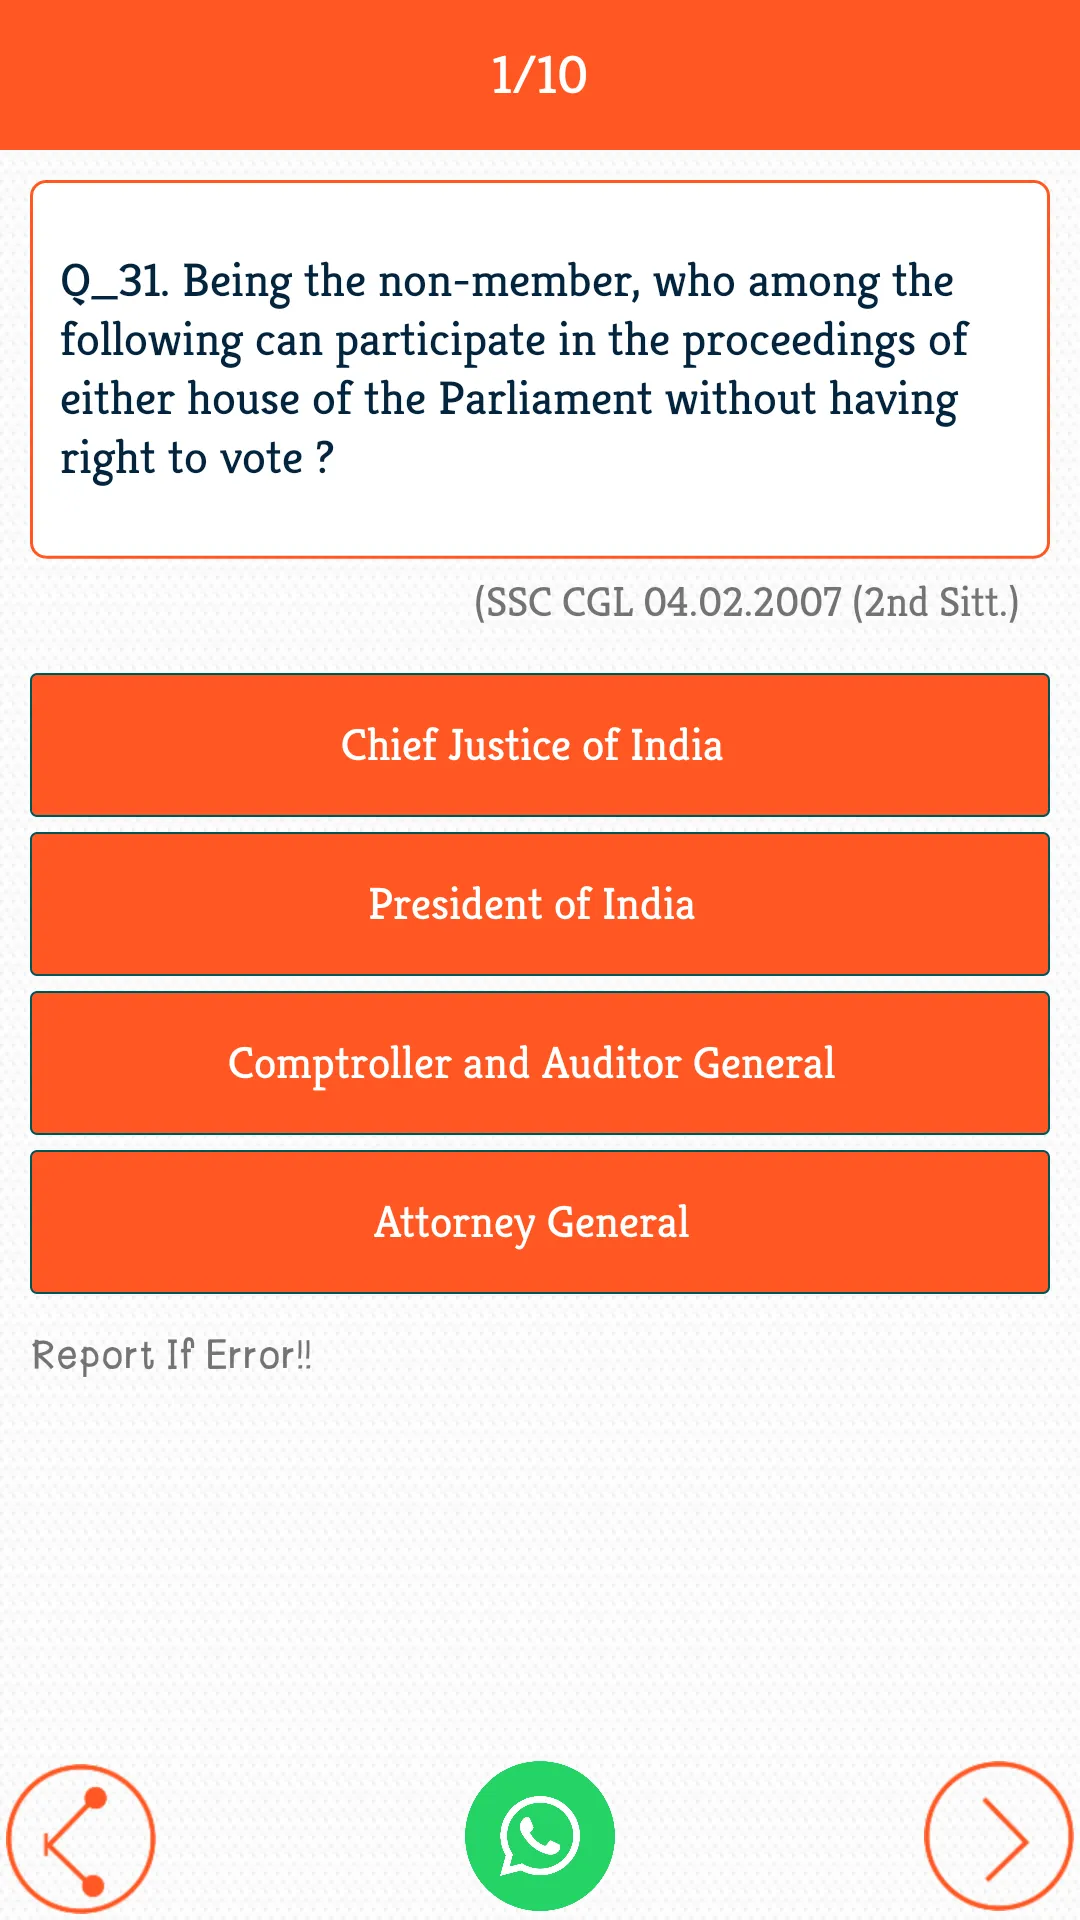Share this question via WhatsApp logo
This screenshot has width=1080, height=1920.
[540, 1836]
